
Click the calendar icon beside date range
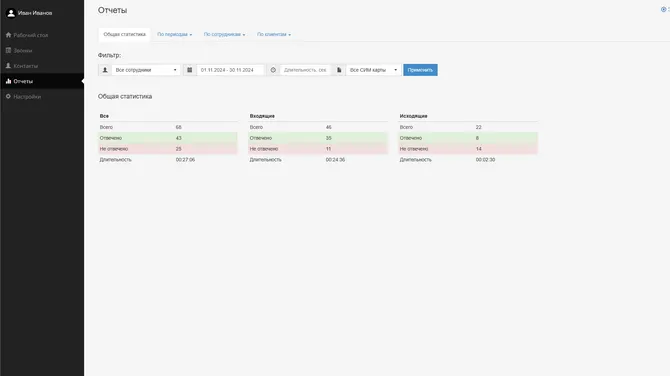pos(190,70)
